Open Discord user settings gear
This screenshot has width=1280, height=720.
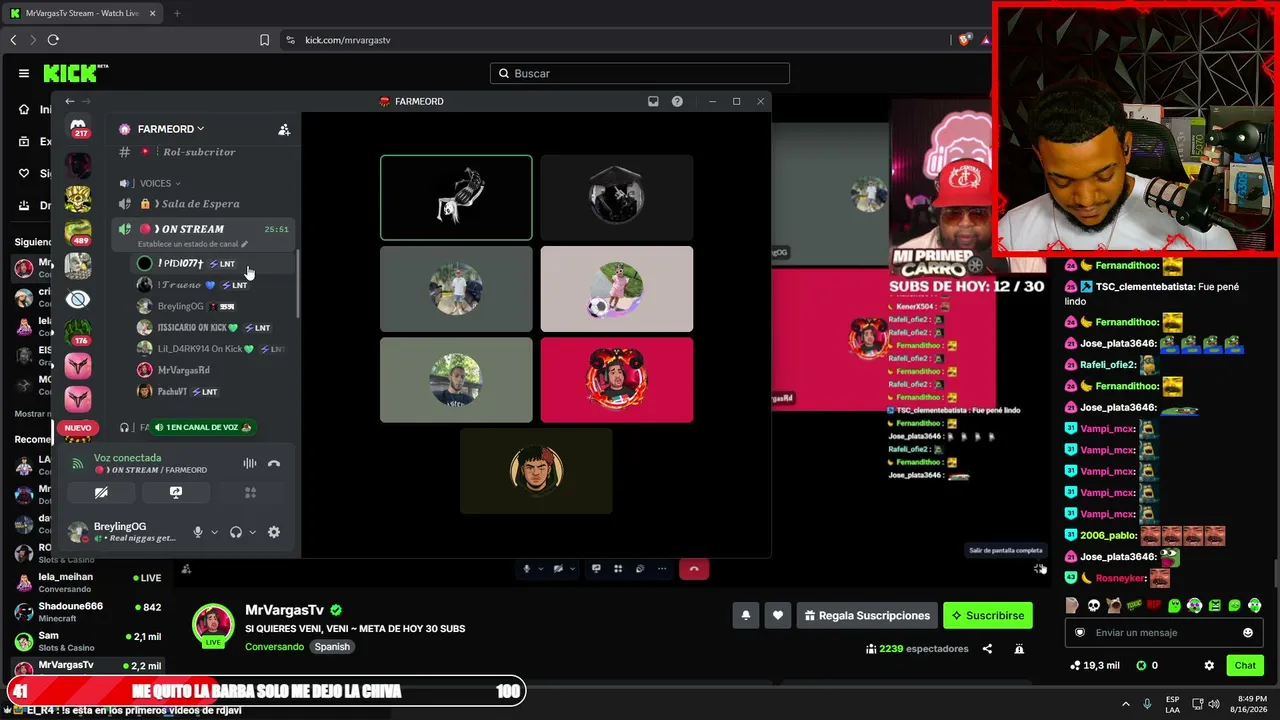(274, 532)
